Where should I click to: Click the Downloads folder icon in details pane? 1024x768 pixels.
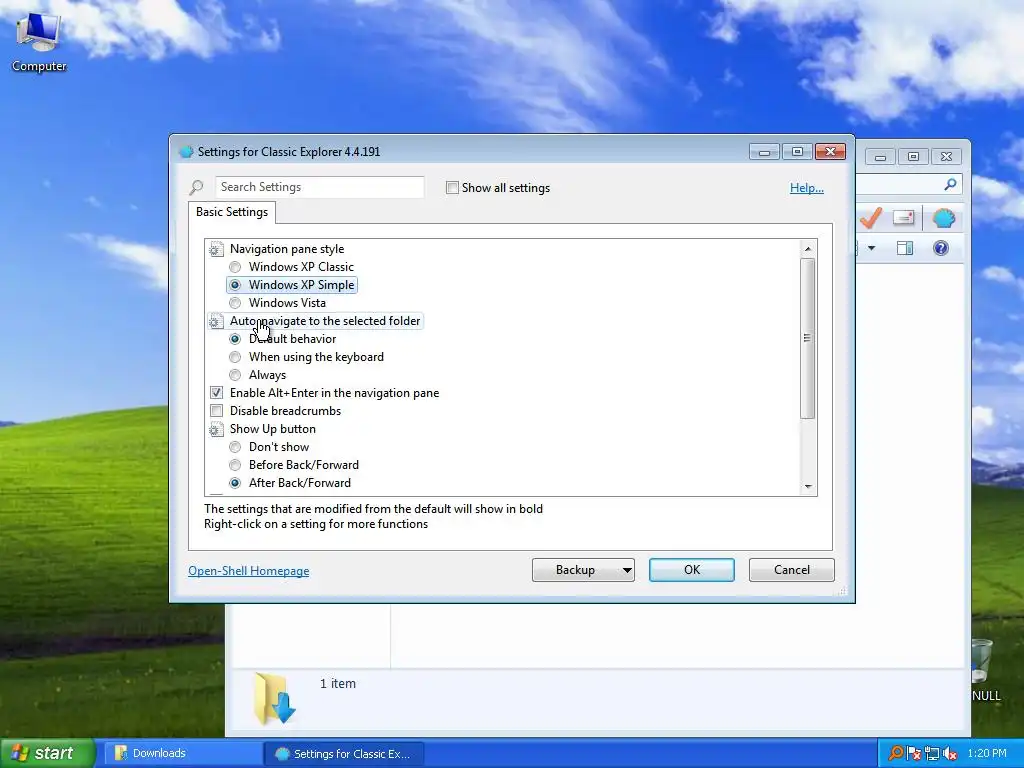(x=274, y=699)
